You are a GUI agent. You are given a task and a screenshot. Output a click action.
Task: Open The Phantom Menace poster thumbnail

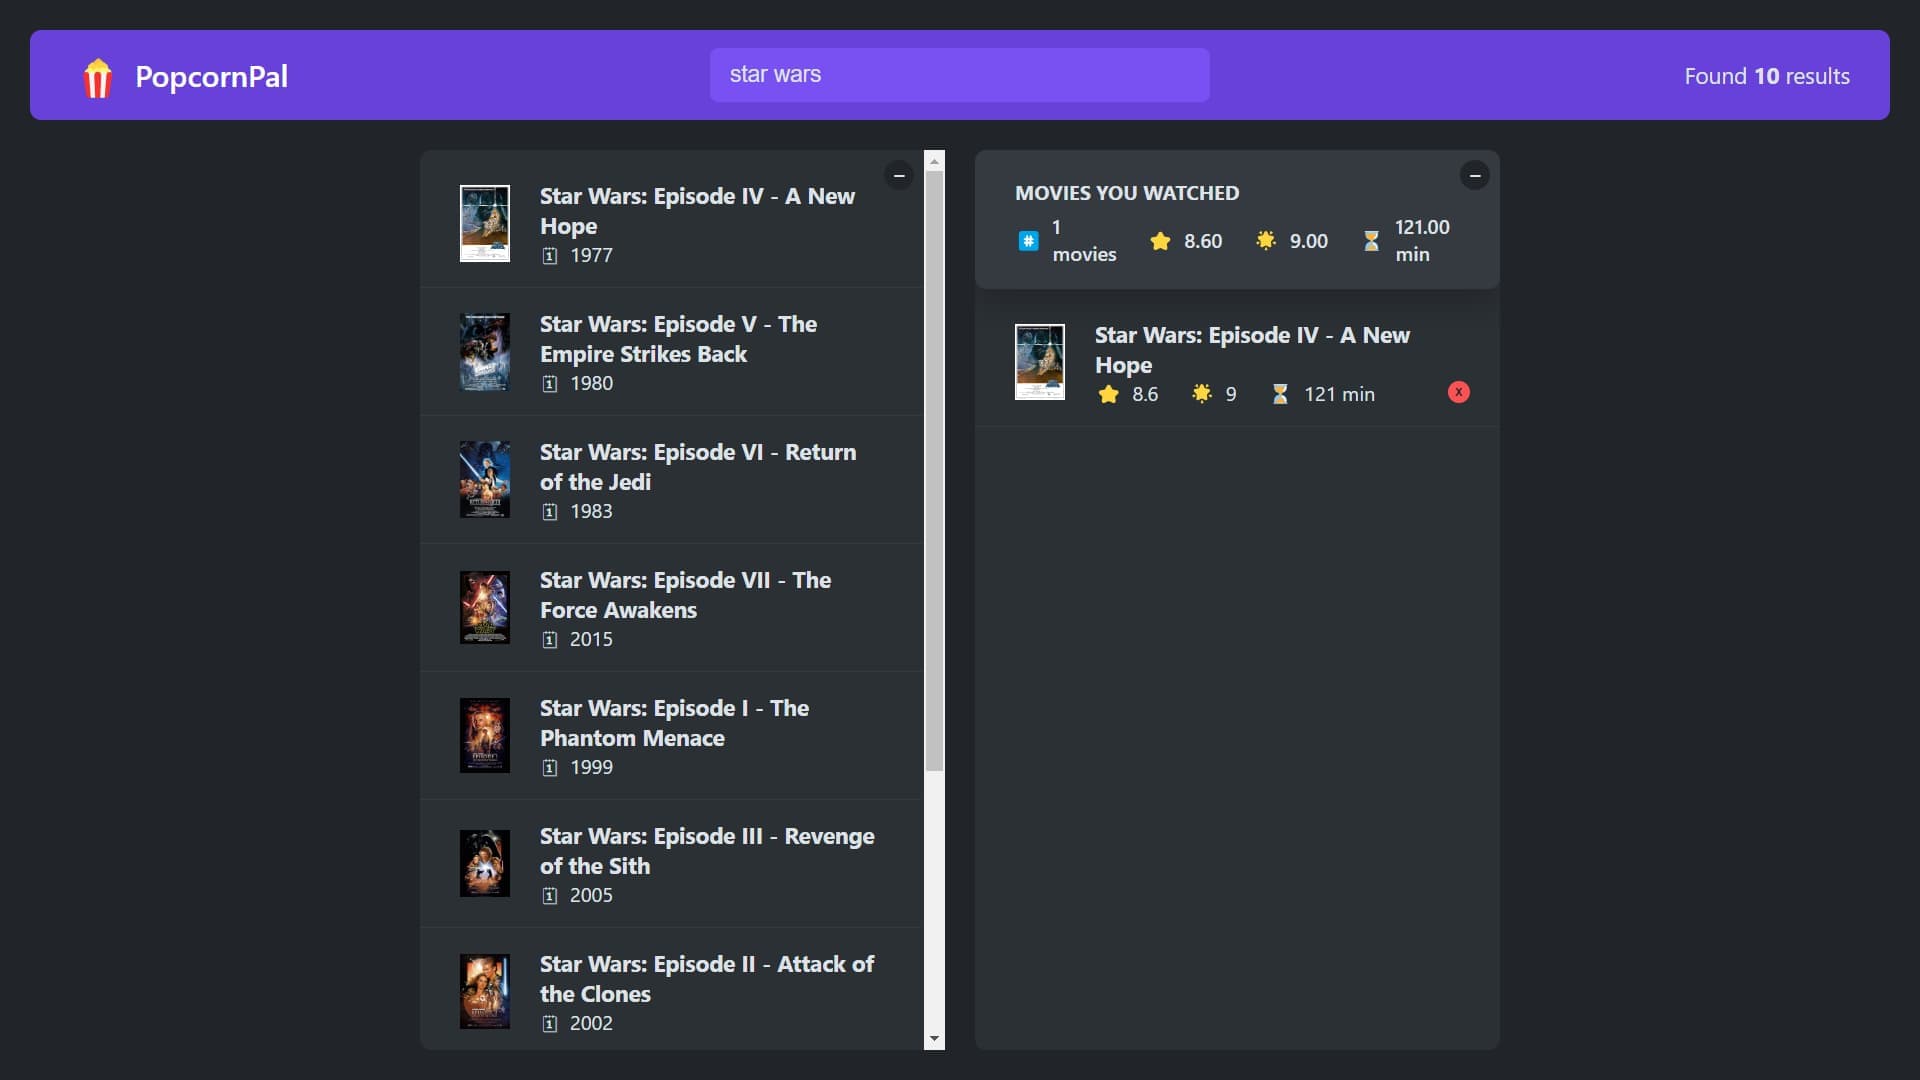[x=485, y=735]
